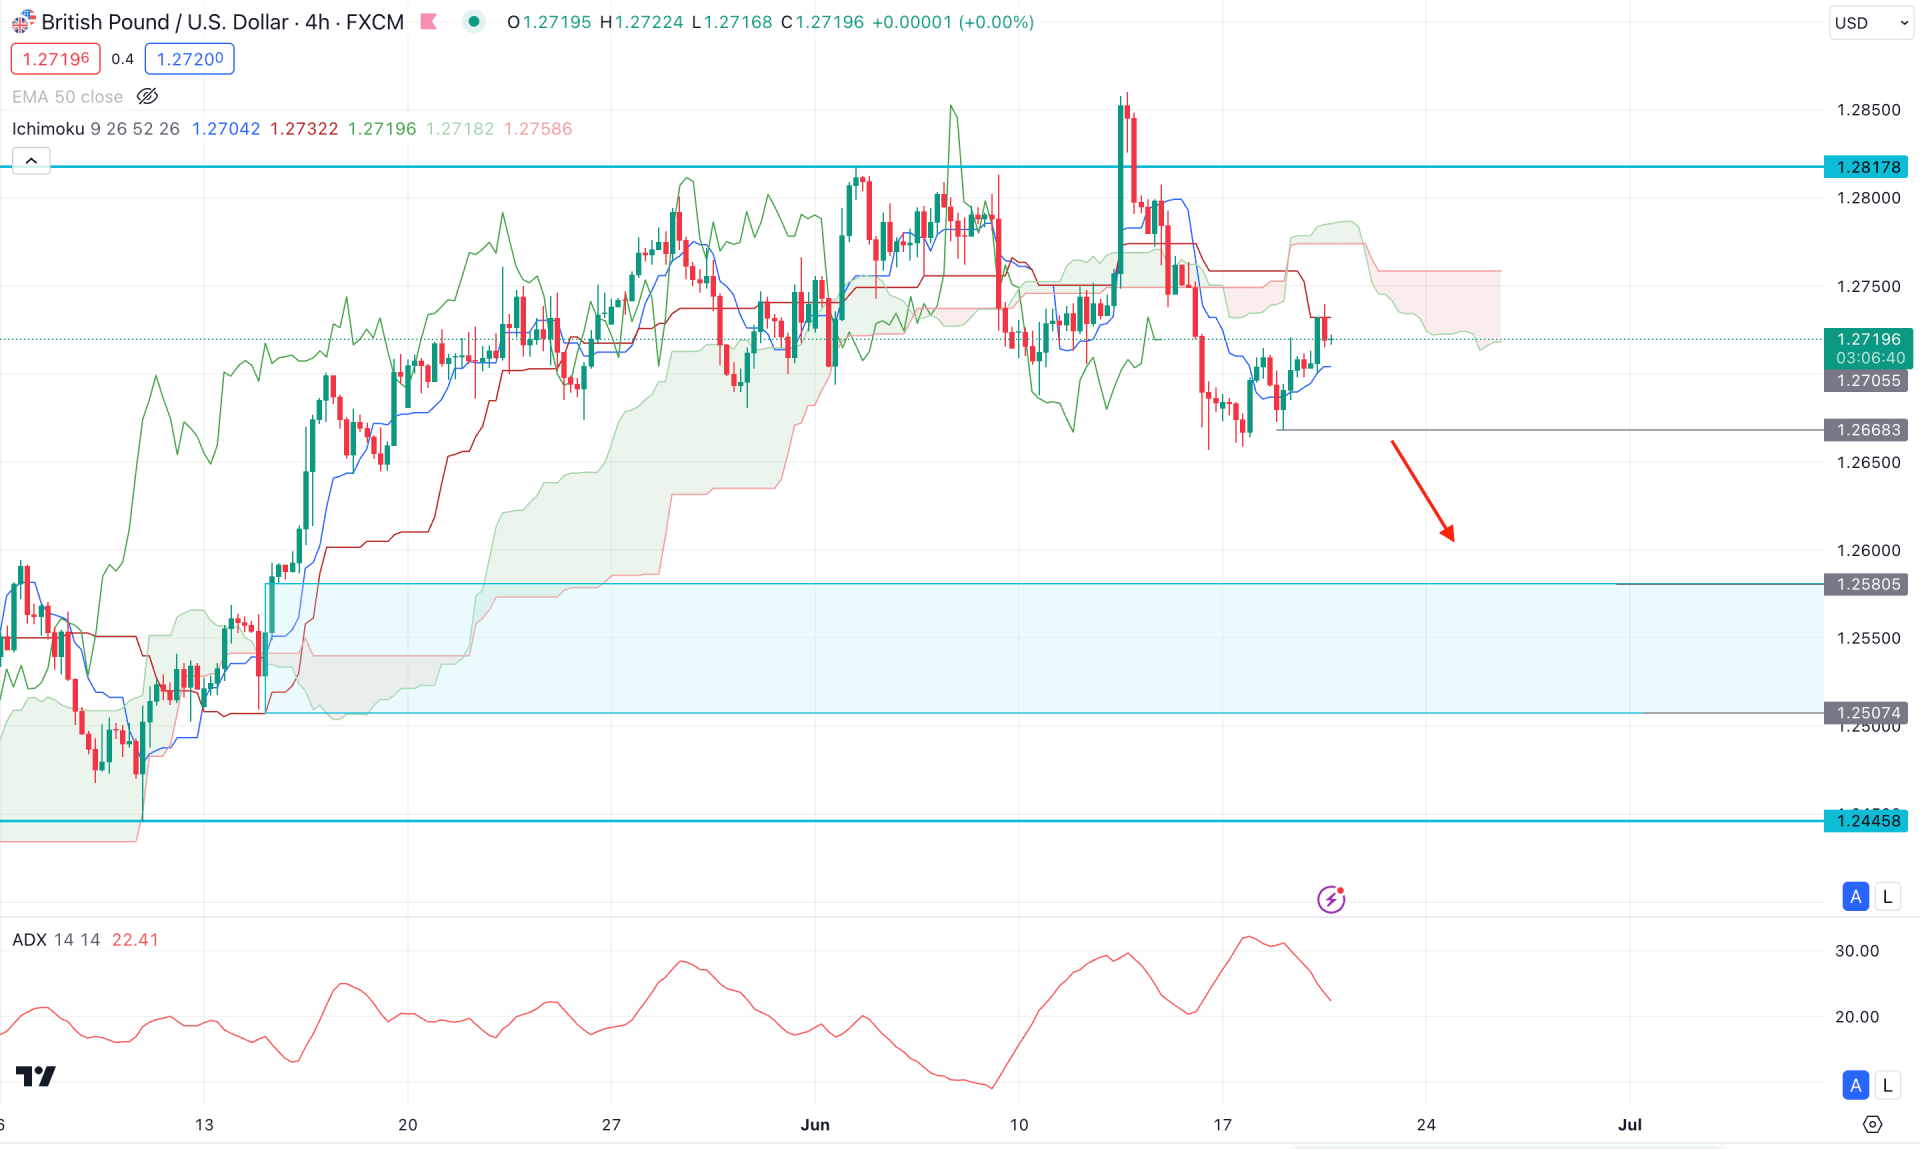The height and width of the screenshot is (1149, 1920).
Task: Toggle auto scale A on main chart
Action: point(1856,896)
